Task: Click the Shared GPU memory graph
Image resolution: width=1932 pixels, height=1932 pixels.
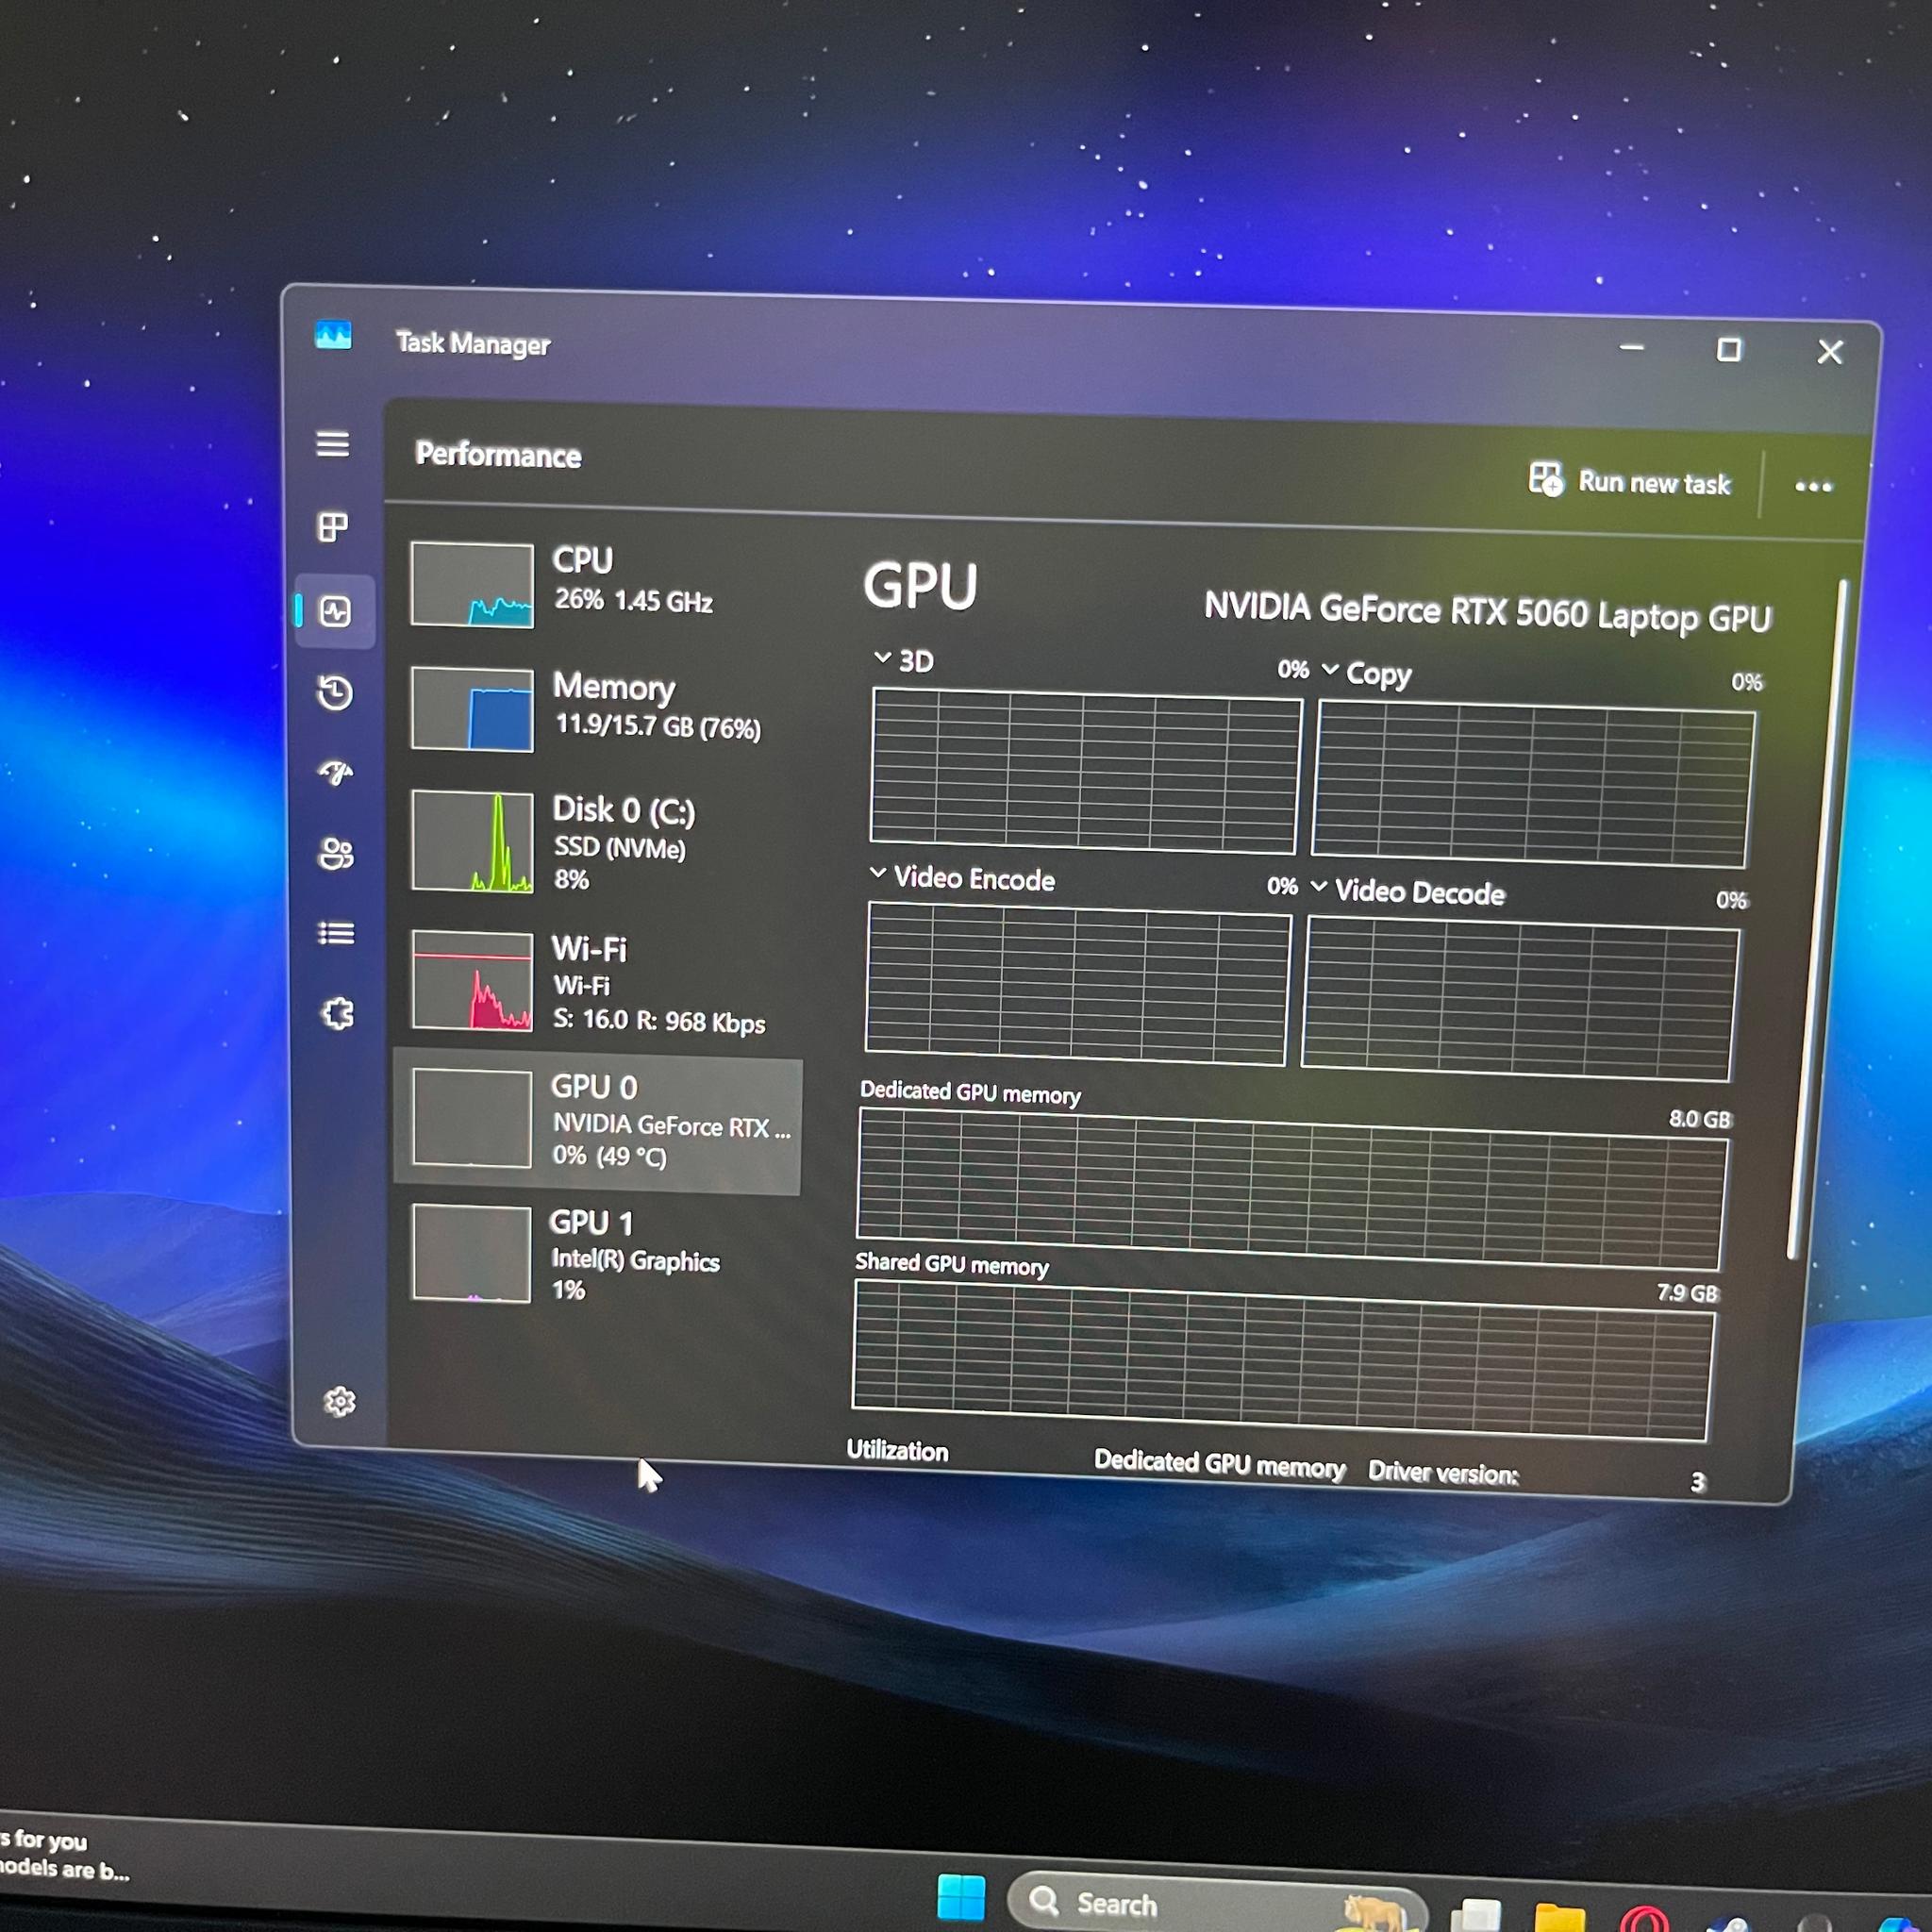Action: click(x=1282, y=1360)
